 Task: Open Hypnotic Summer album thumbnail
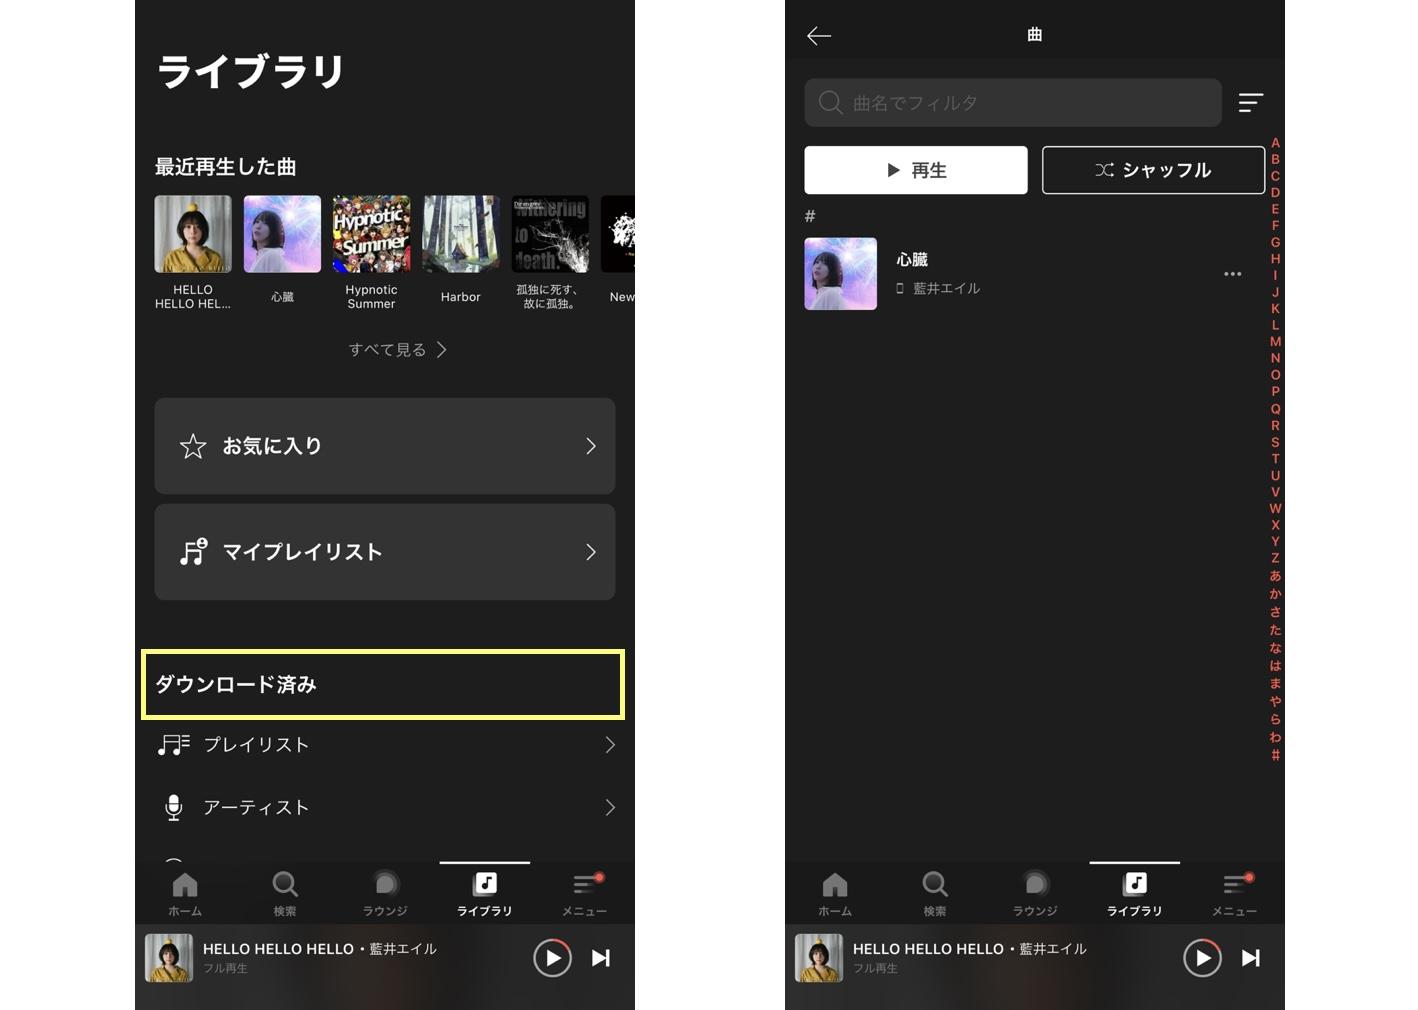tap(371, 234)
